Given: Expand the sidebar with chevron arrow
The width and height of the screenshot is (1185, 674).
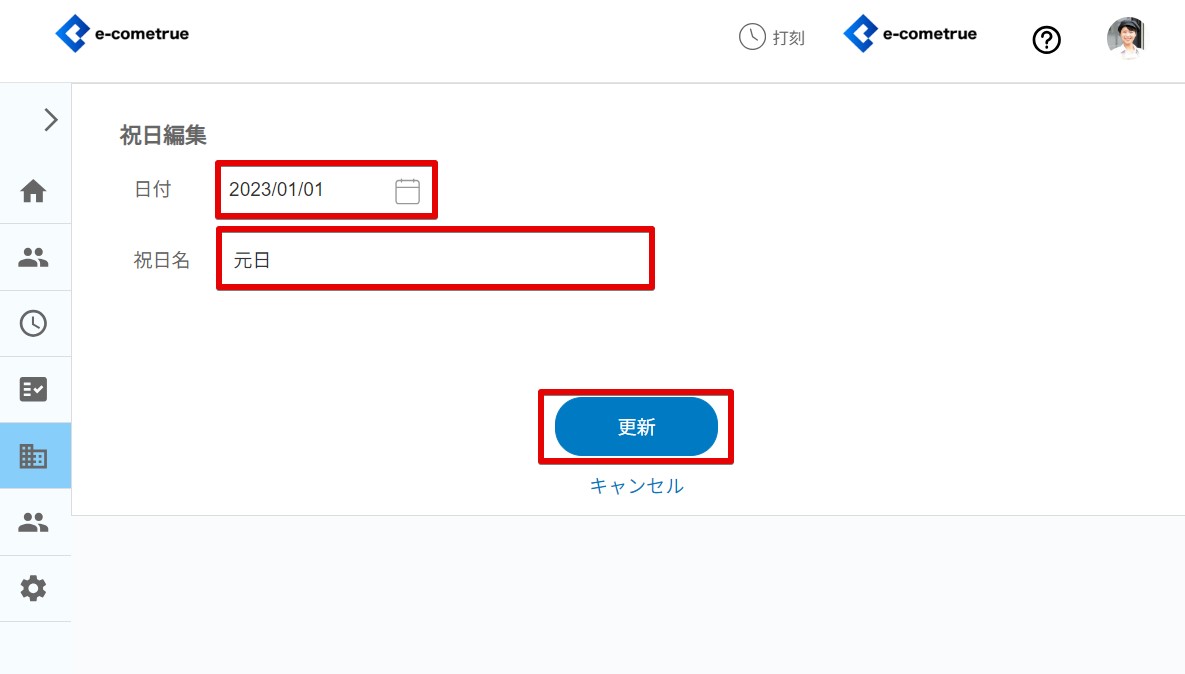Looking at the screenshot, I should pyautogui.click(x=51, y=119).
